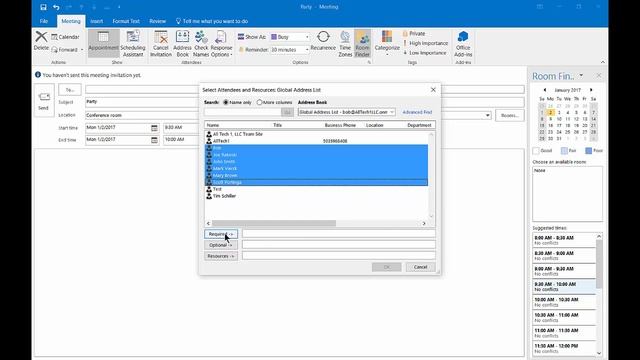The image size is (640, 360).
Task: Mark the meeting as Private
Action: [x=414, y=33]
